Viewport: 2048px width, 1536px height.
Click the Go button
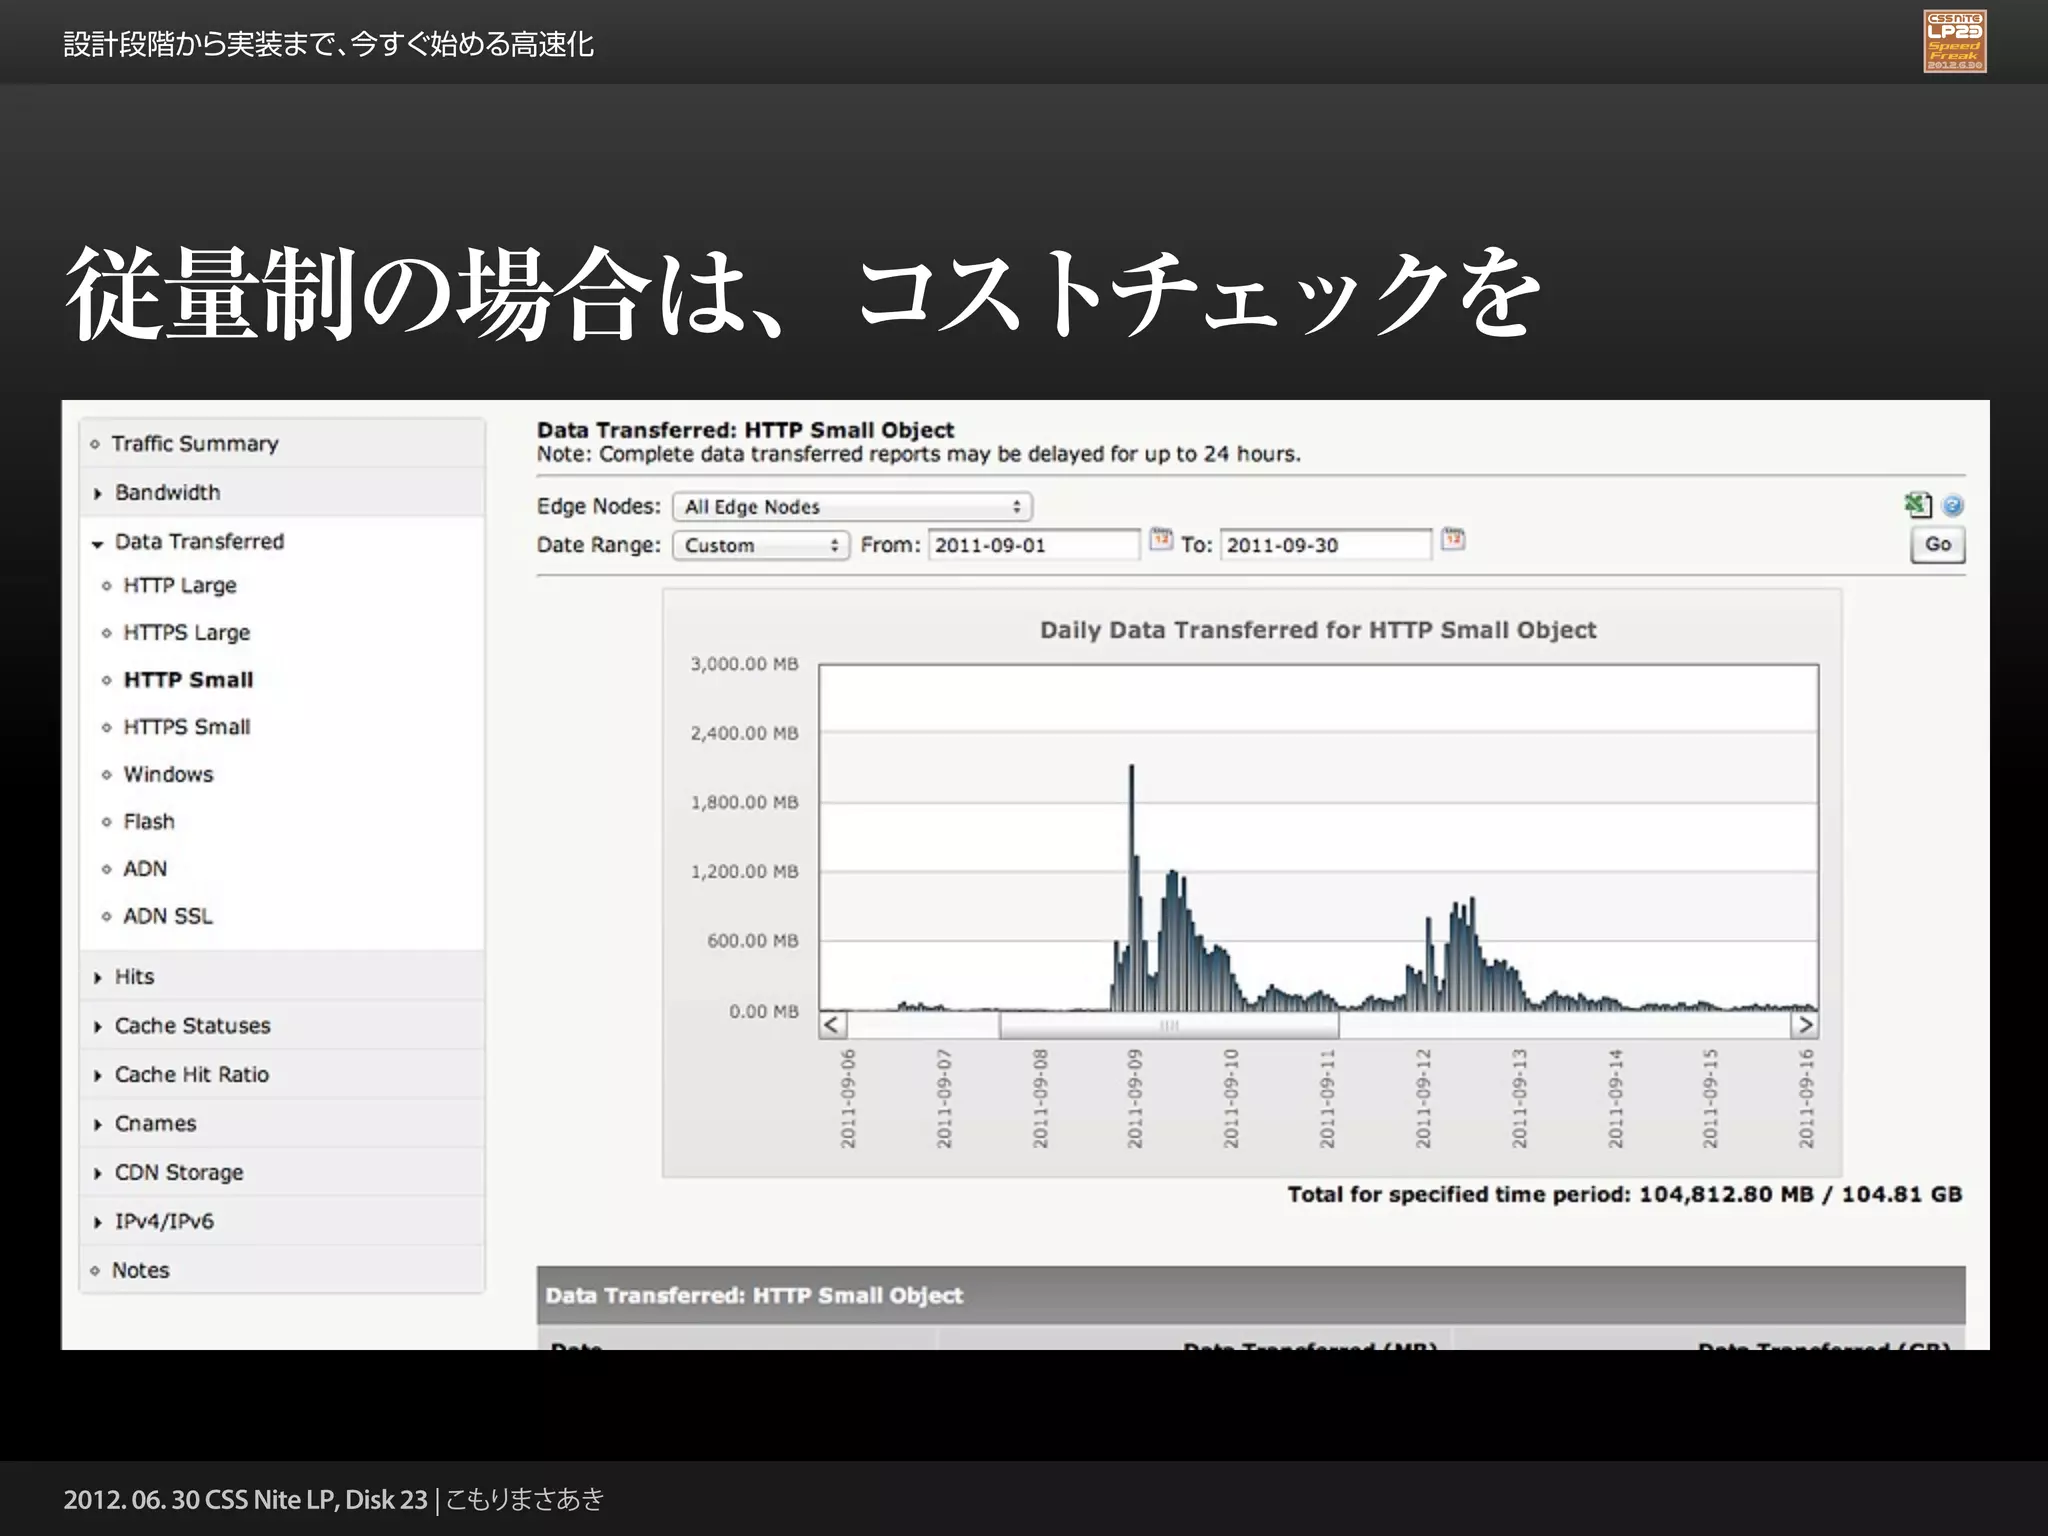(1938, 544)
